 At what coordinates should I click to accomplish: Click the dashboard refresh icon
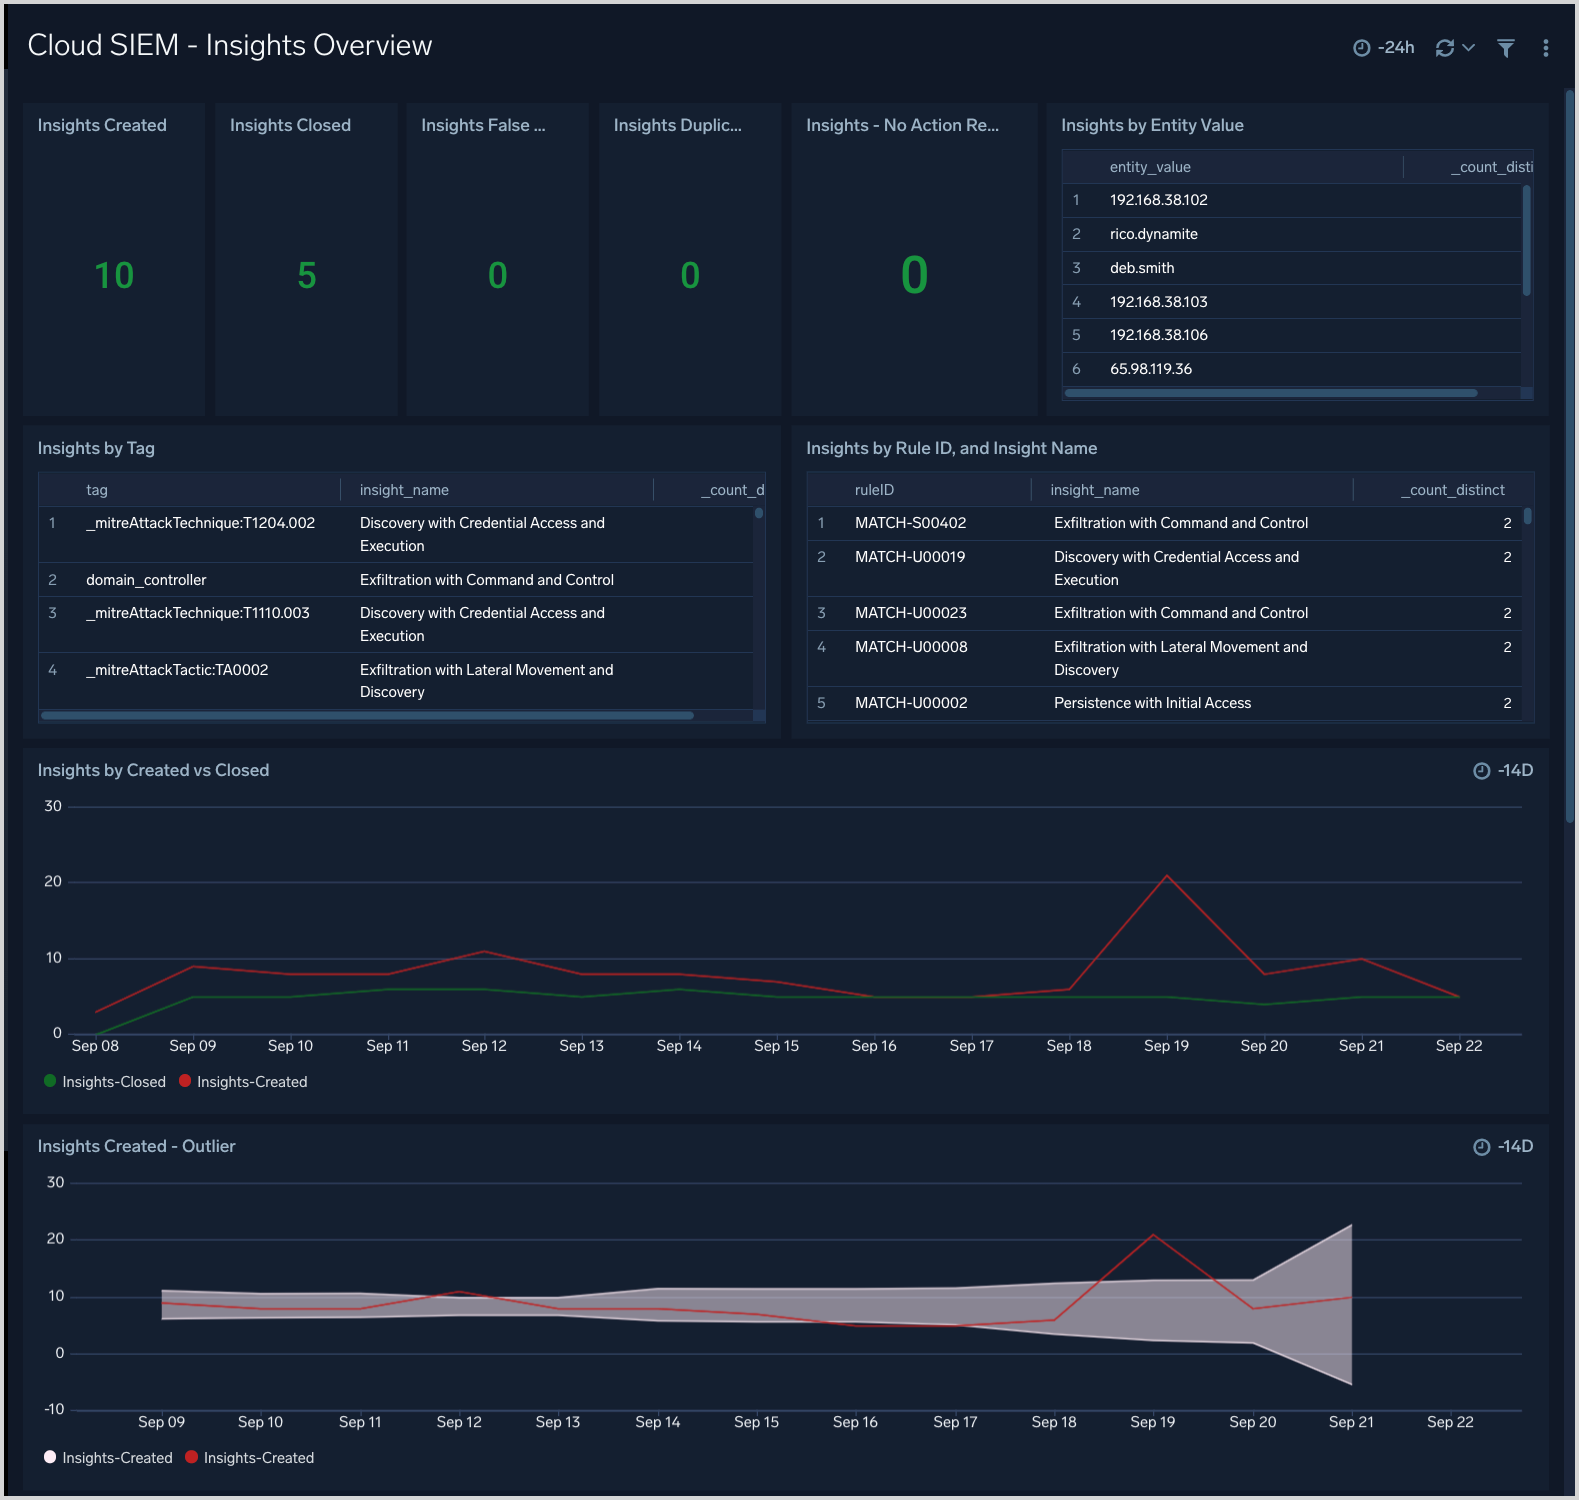1444,48
